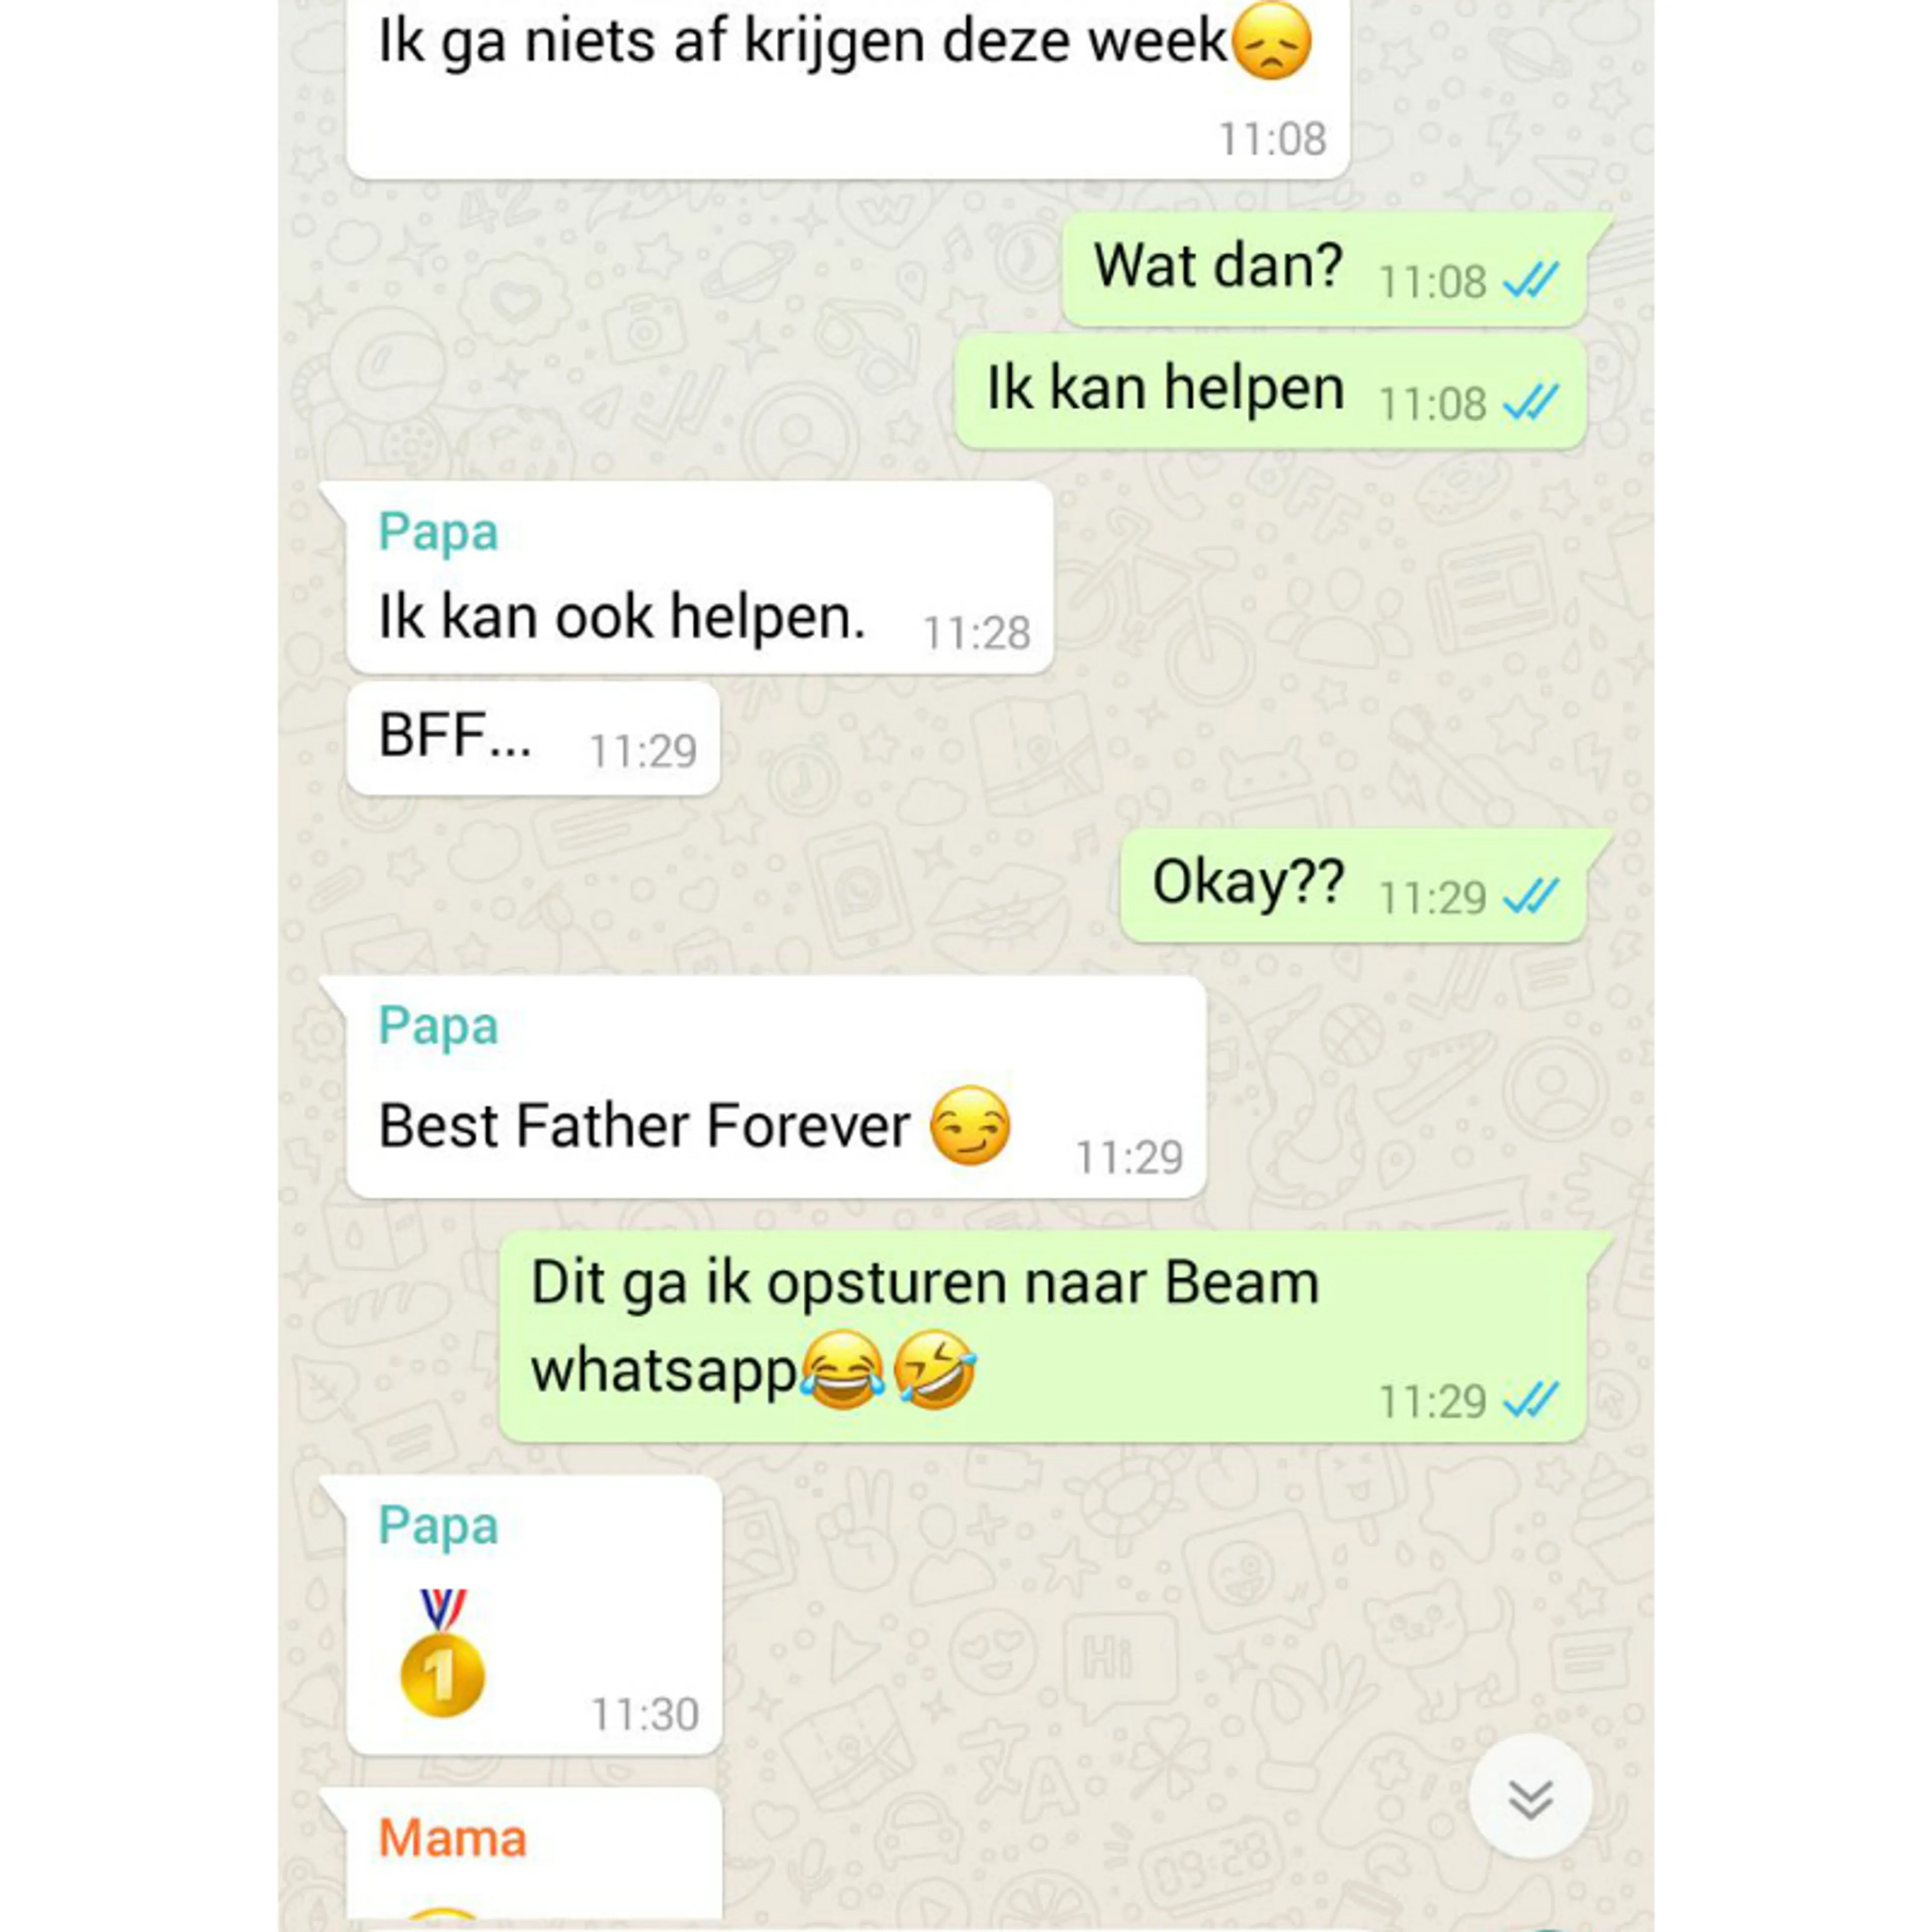Tap the 11:30 timestamp on medal message
Viewport: 1932px width, 1932px height.
(645, 1714)
